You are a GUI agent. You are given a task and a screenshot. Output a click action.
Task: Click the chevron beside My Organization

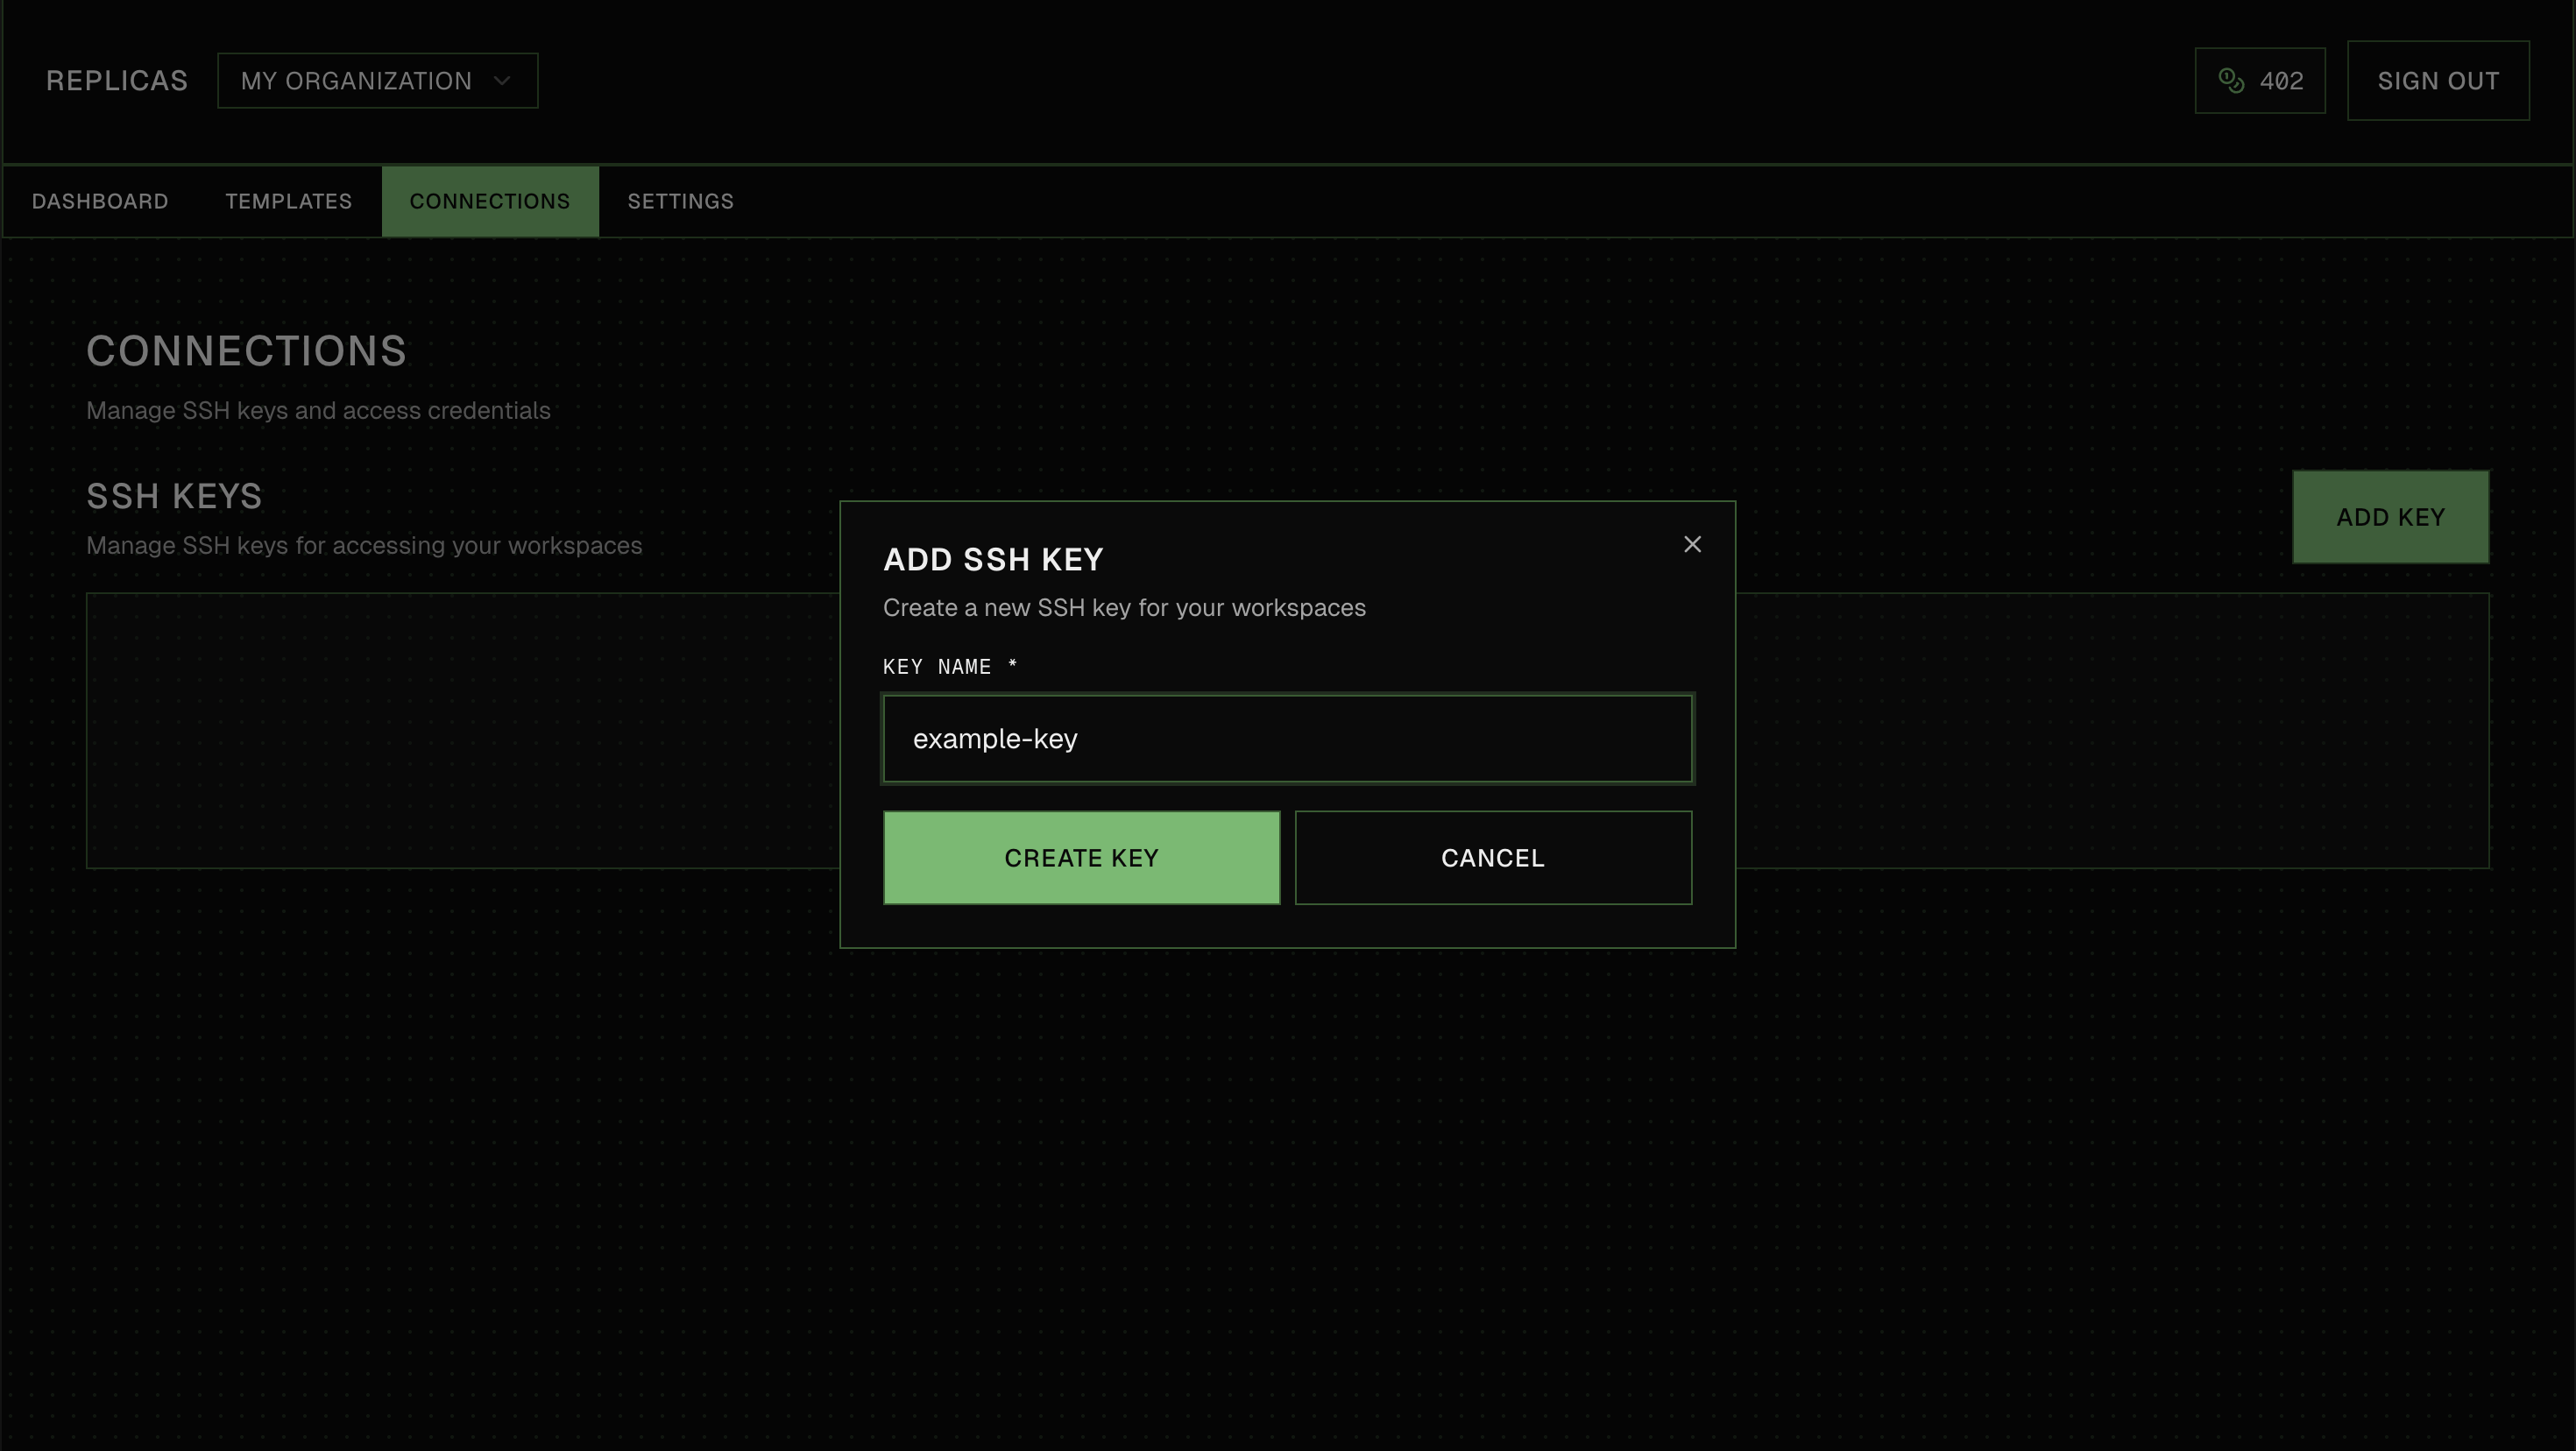pyautogui.click(x=502, y=81)
